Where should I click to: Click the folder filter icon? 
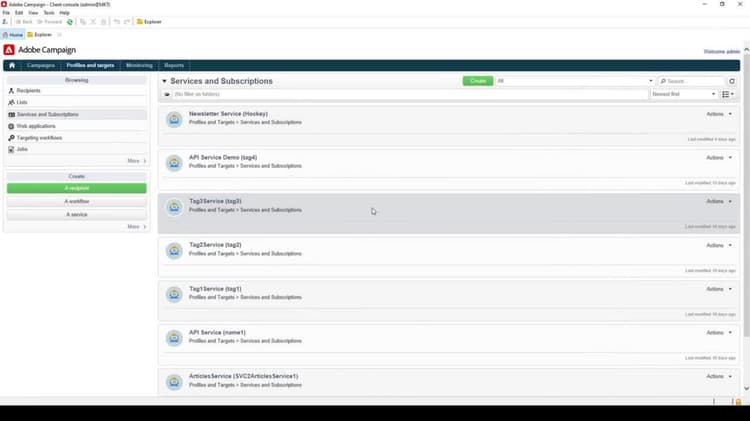167,95
